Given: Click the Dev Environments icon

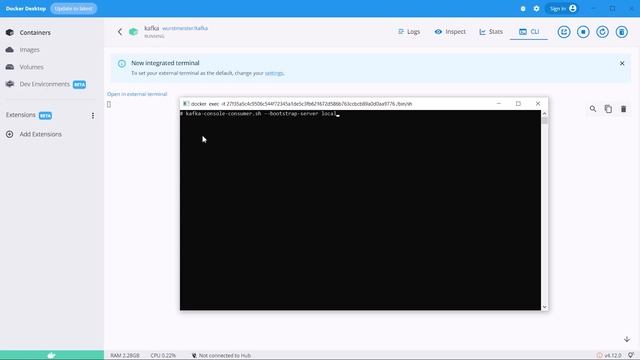Looking at the screenshot, I should click(x=10, y=84).
